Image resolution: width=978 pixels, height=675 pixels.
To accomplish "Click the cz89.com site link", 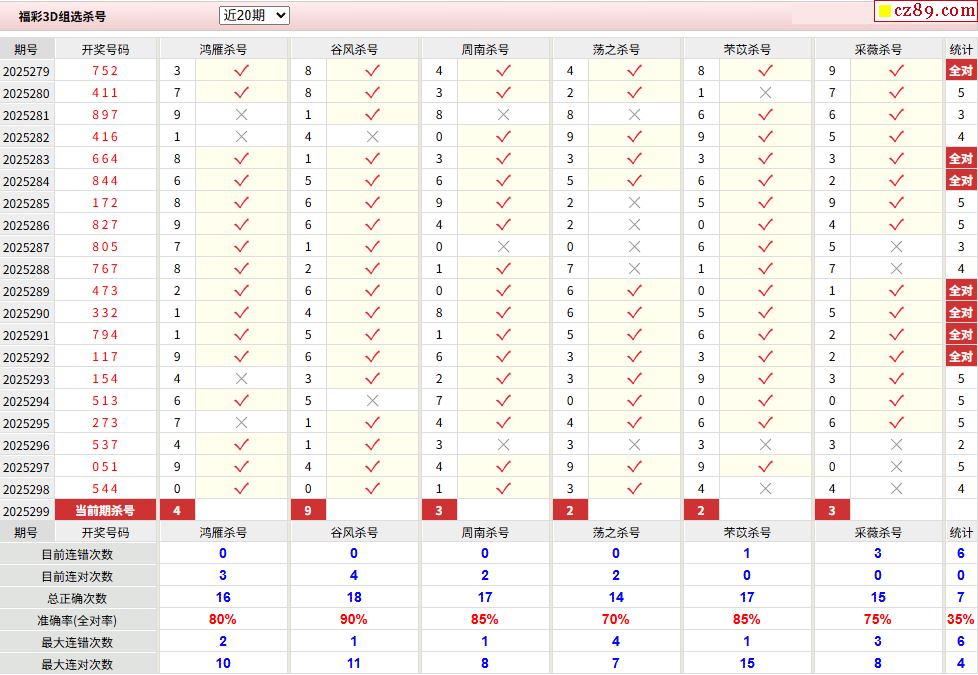I will coord(933,11).
